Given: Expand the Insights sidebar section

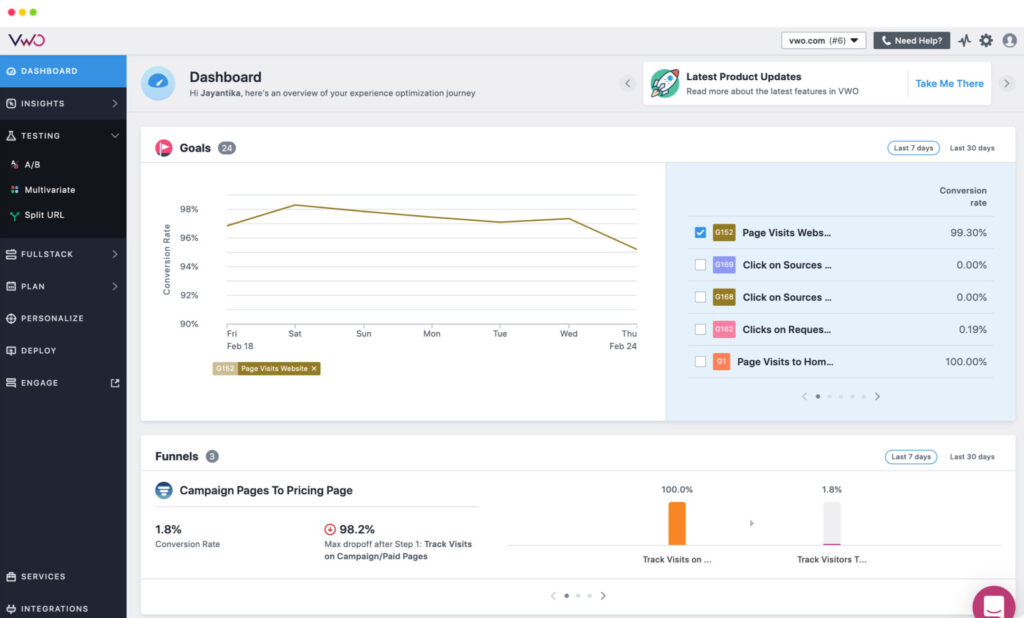Looking at the screenshot, I should tap(63, 103).
